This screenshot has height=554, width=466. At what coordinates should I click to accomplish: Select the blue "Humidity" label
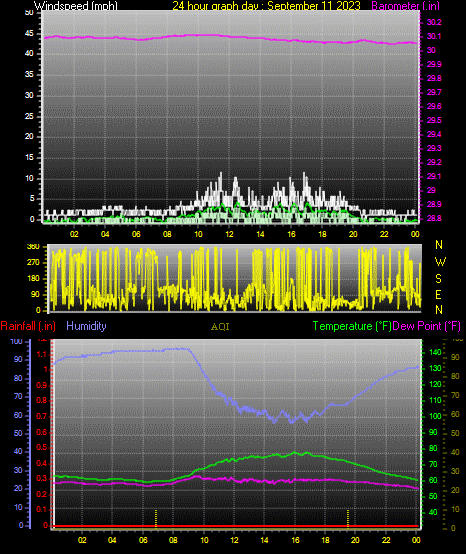(86, 326)
